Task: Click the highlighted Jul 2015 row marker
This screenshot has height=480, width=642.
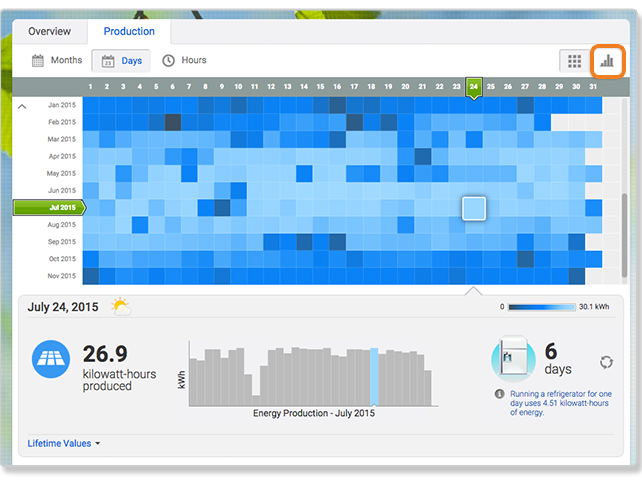Action: point(50,208)
